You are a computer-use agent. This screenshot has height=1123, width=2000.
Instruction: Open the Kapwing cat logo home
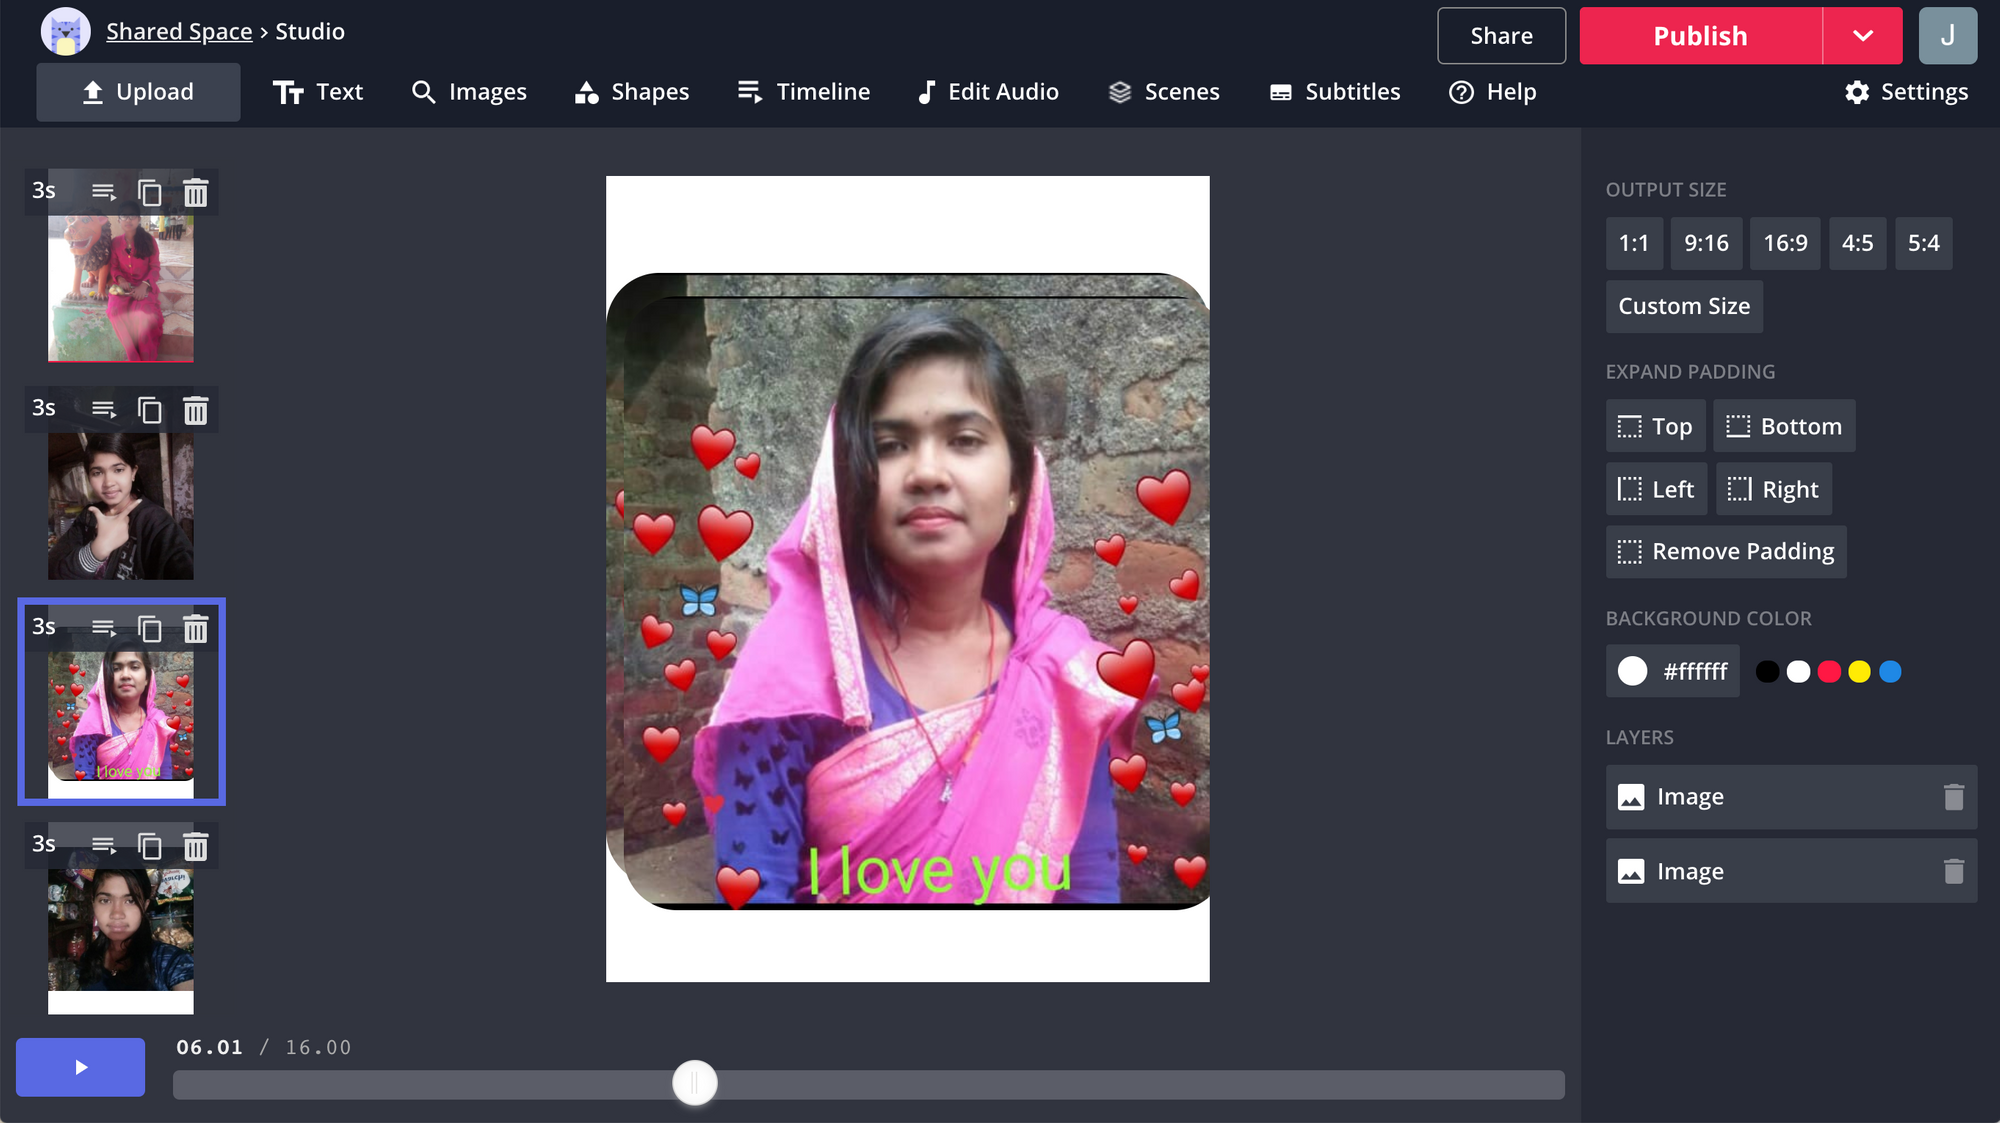[65, 32]
